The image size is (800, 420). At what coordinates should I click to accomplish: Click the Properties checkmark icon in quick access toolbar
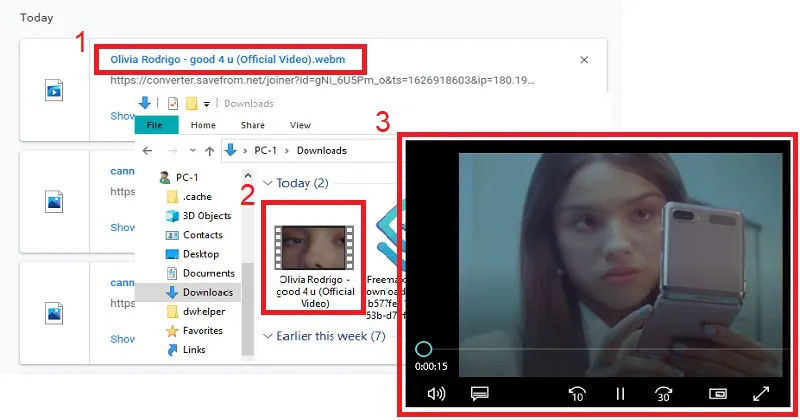pos(173,104)
